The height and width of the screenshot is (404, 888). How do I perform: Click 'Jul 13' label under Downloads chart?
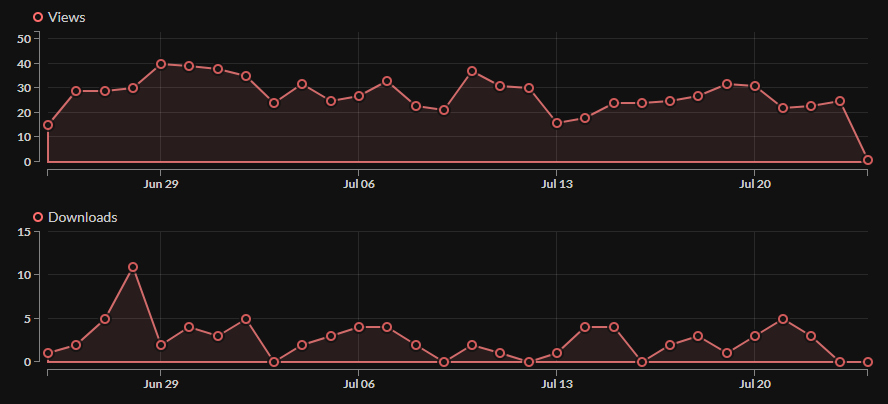557,384
